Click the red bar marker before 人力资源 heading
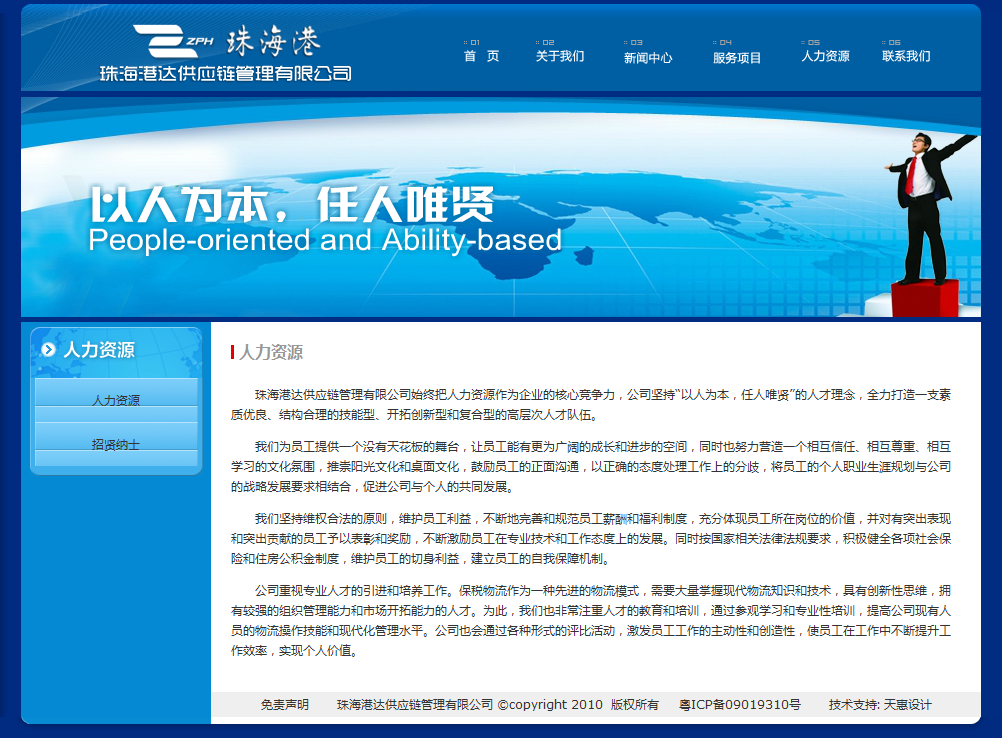This screenshot has height=738, width=1002. click(x=232, y=352)
